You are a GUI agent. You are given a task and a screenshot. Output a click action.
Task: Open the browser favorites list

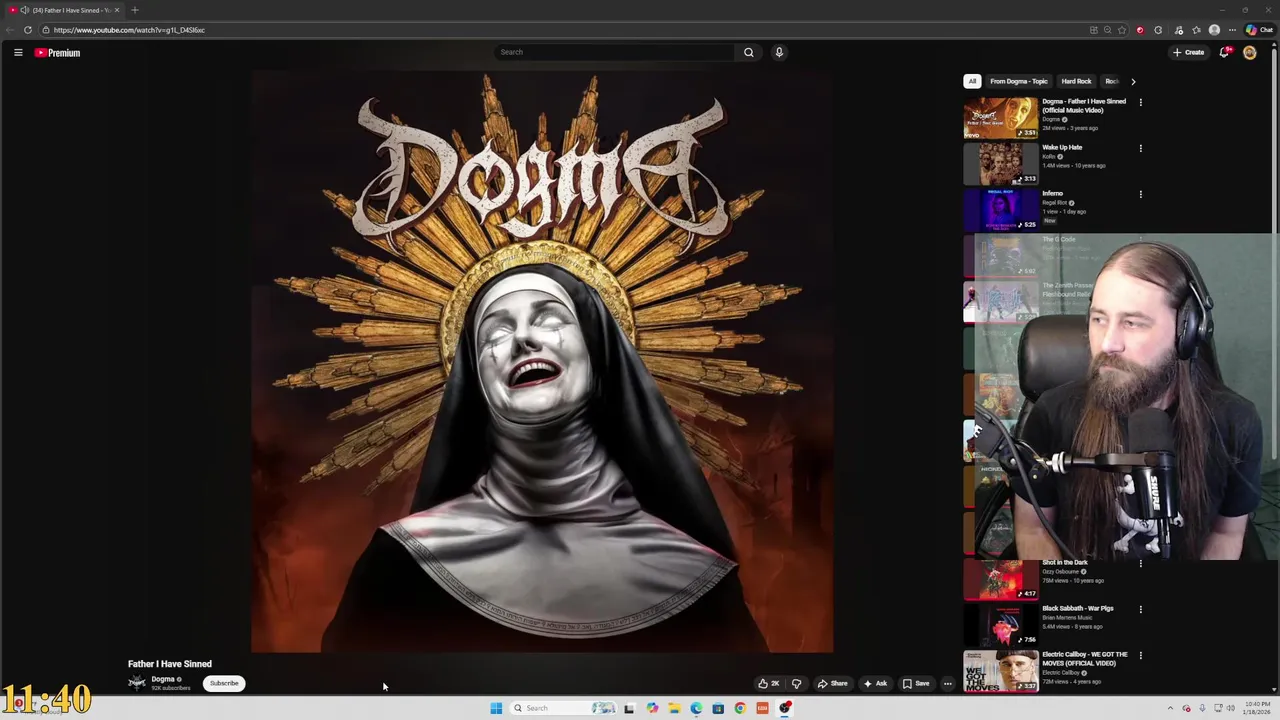pos(1196,30)
